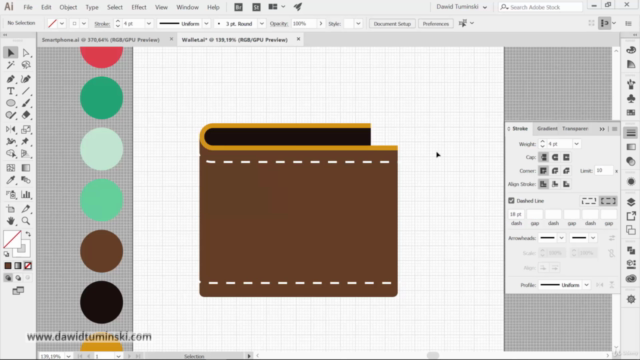Select the Eyedropper tool
This screenshot has height=360, width=640.
coord(11,180)
